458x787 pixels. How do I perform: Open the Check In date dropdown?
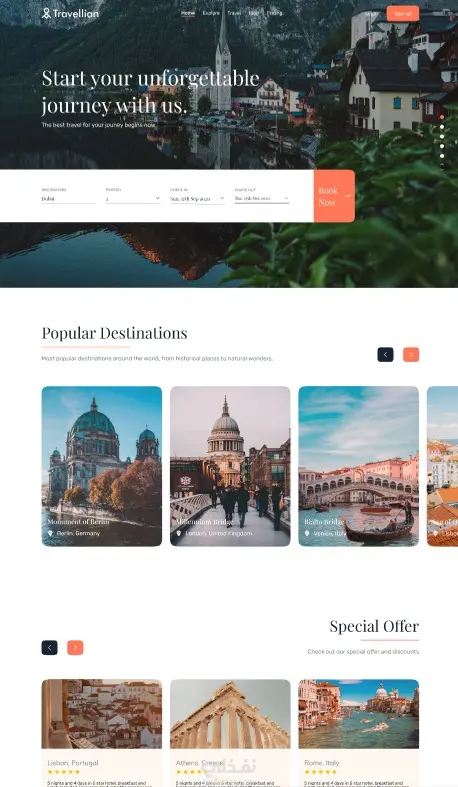click(197, 199)
